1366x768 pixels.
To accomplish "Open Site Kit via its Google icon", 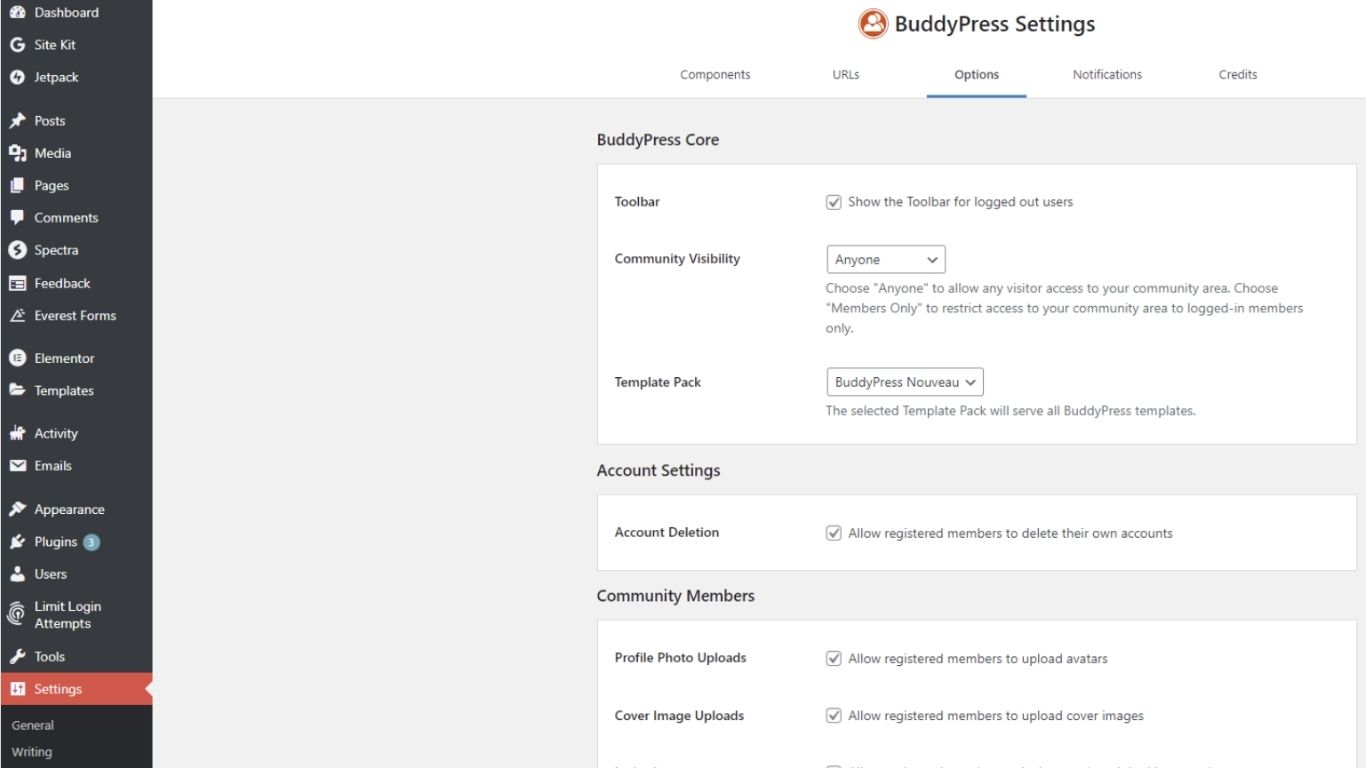I will click(x=17, y=45).
